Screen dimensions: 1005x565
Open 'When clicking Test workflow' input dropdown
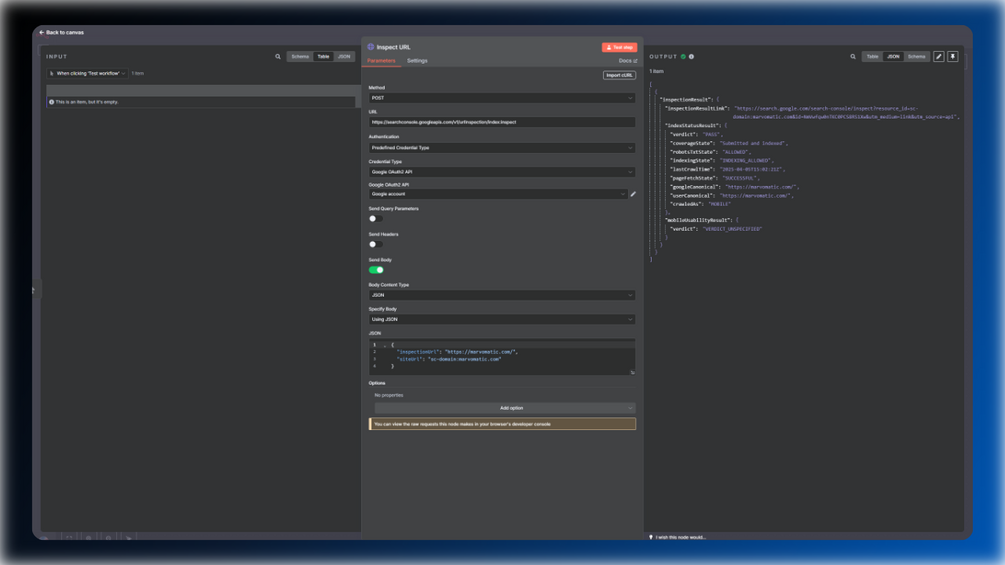[87, 73]
